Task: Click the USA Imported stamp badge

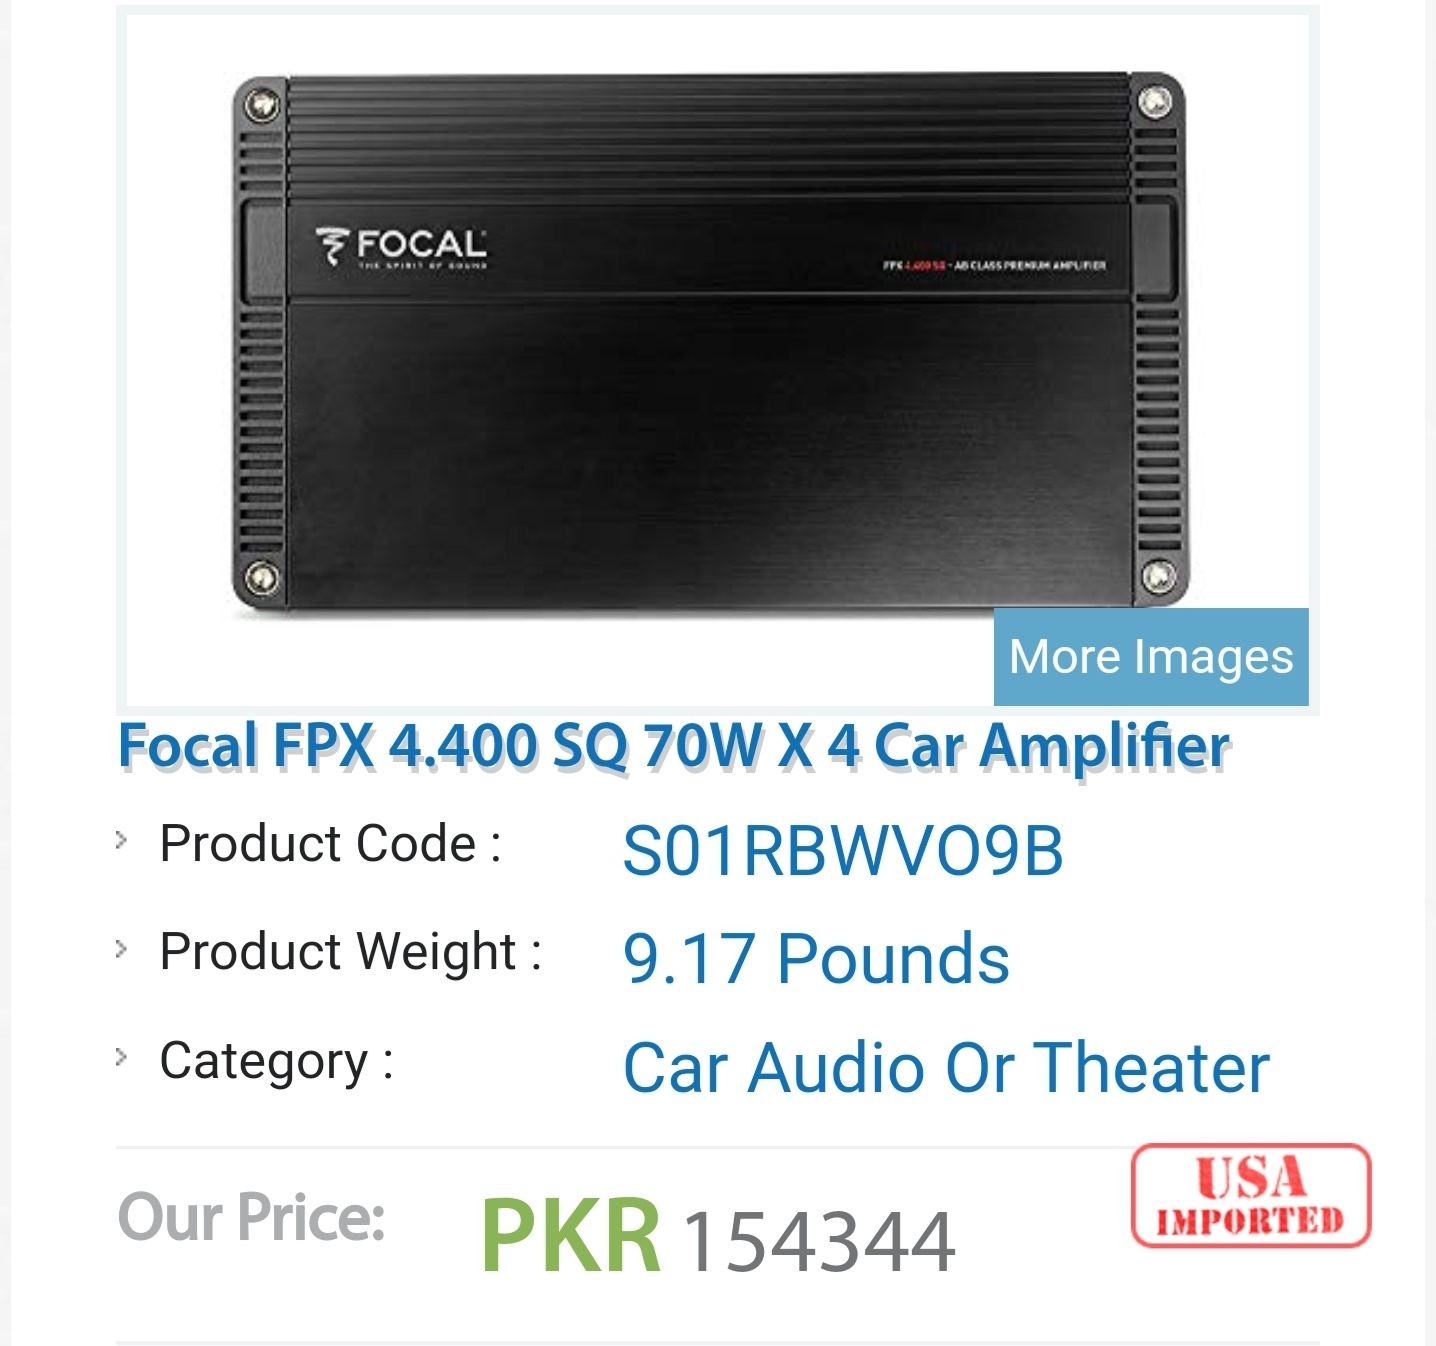Action: coord(1251,1195)
